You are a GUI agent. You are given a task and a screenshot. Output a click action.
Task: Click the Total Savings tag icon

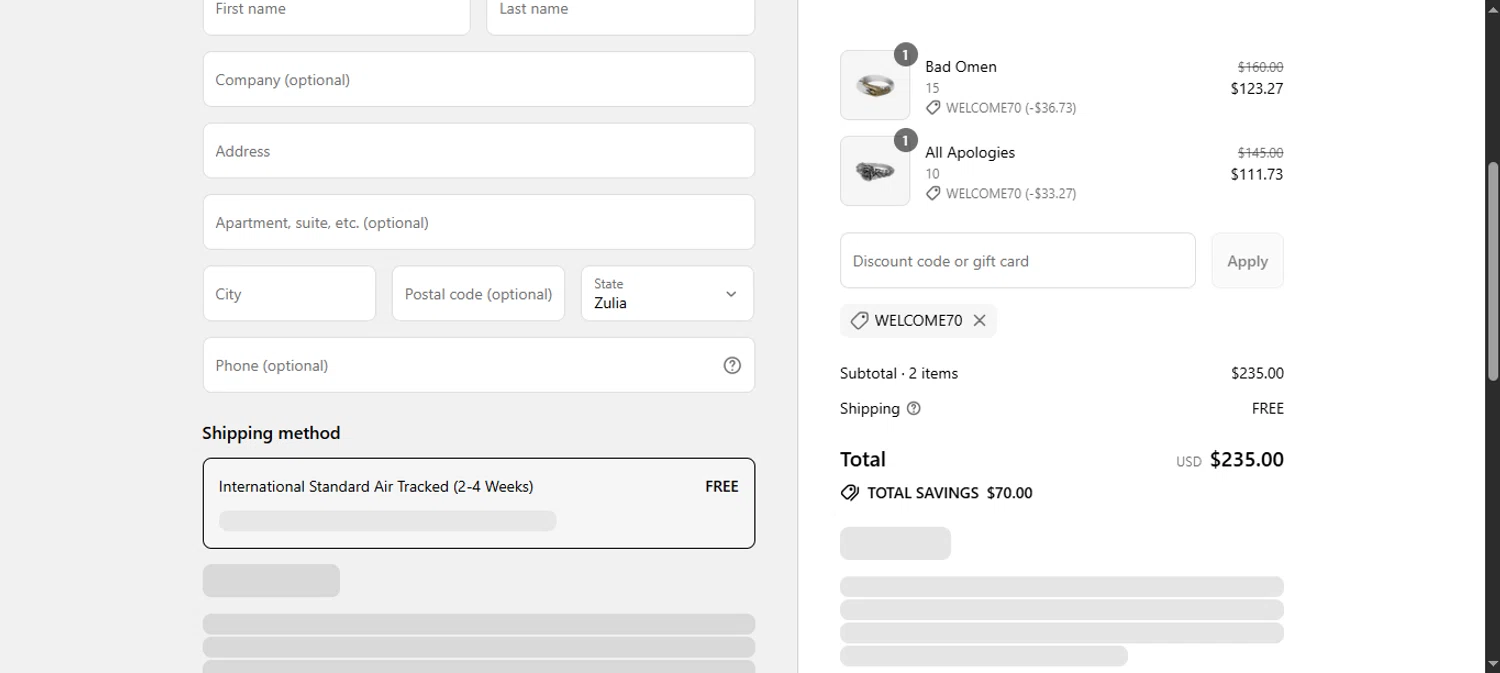[850, 493]
